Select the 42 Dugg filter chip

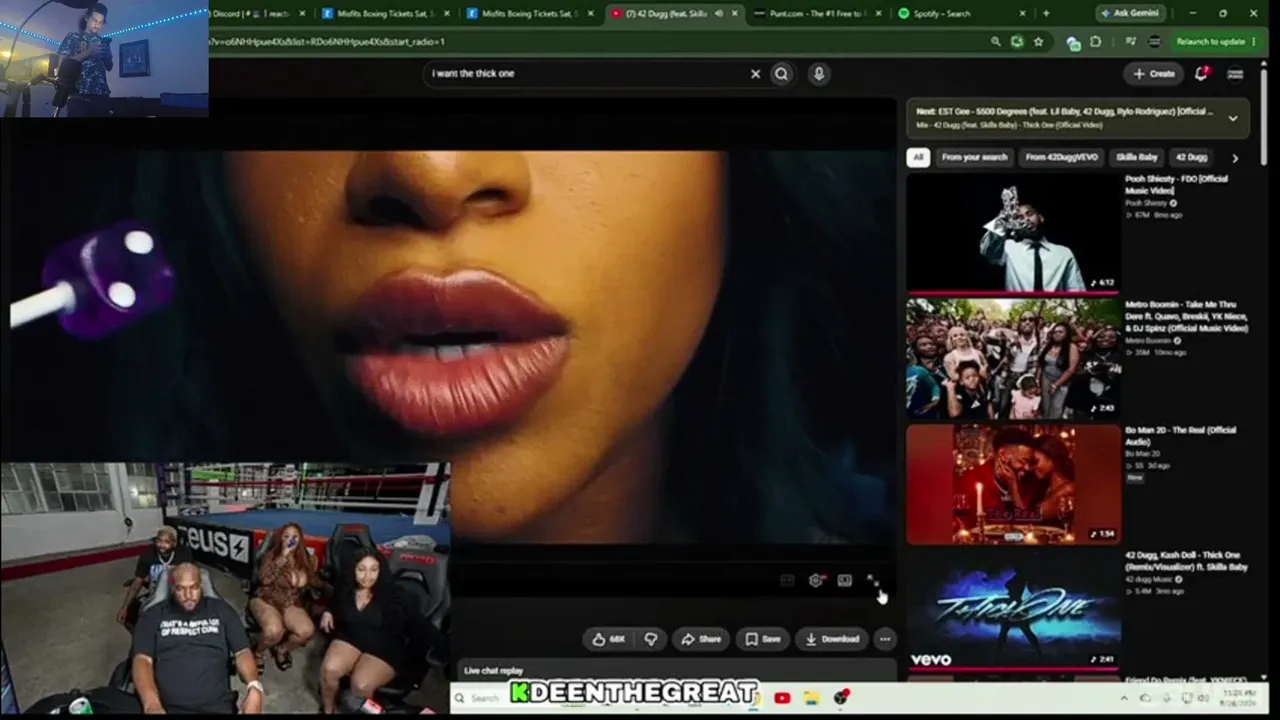pyautogui.click(x=1191, y=157)
